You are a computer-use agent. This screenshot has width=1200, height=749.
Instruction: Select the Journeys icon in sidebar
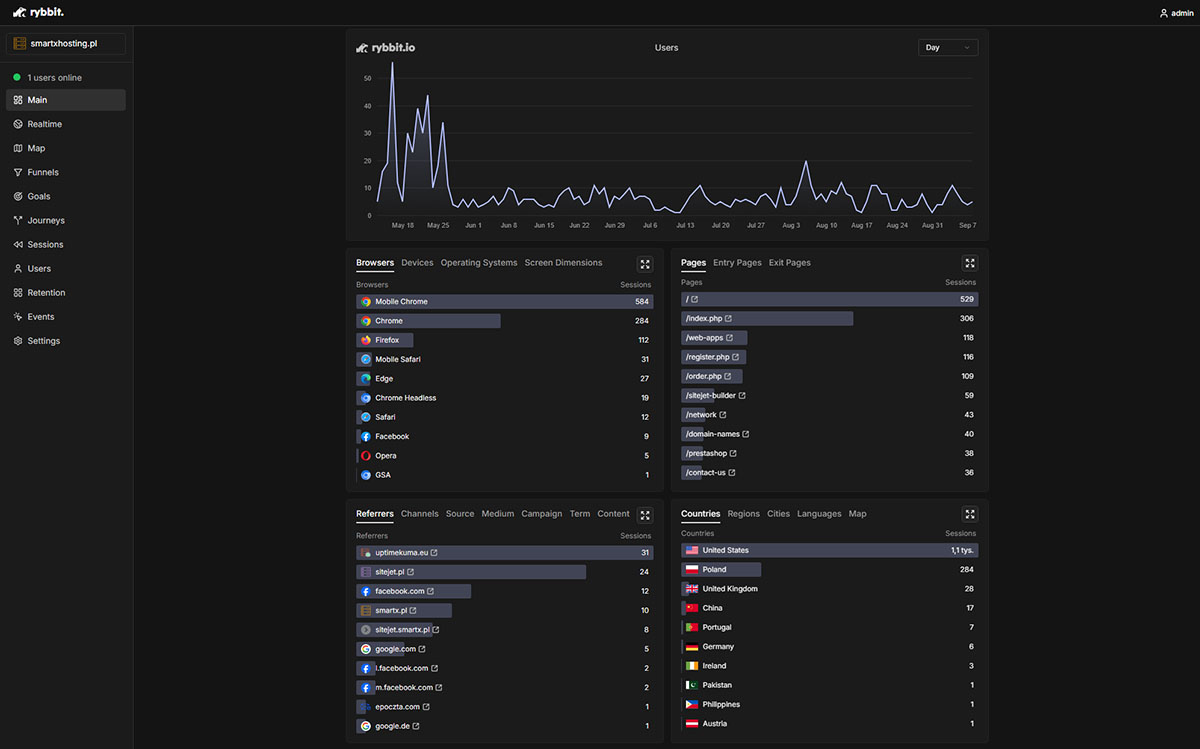18,220
